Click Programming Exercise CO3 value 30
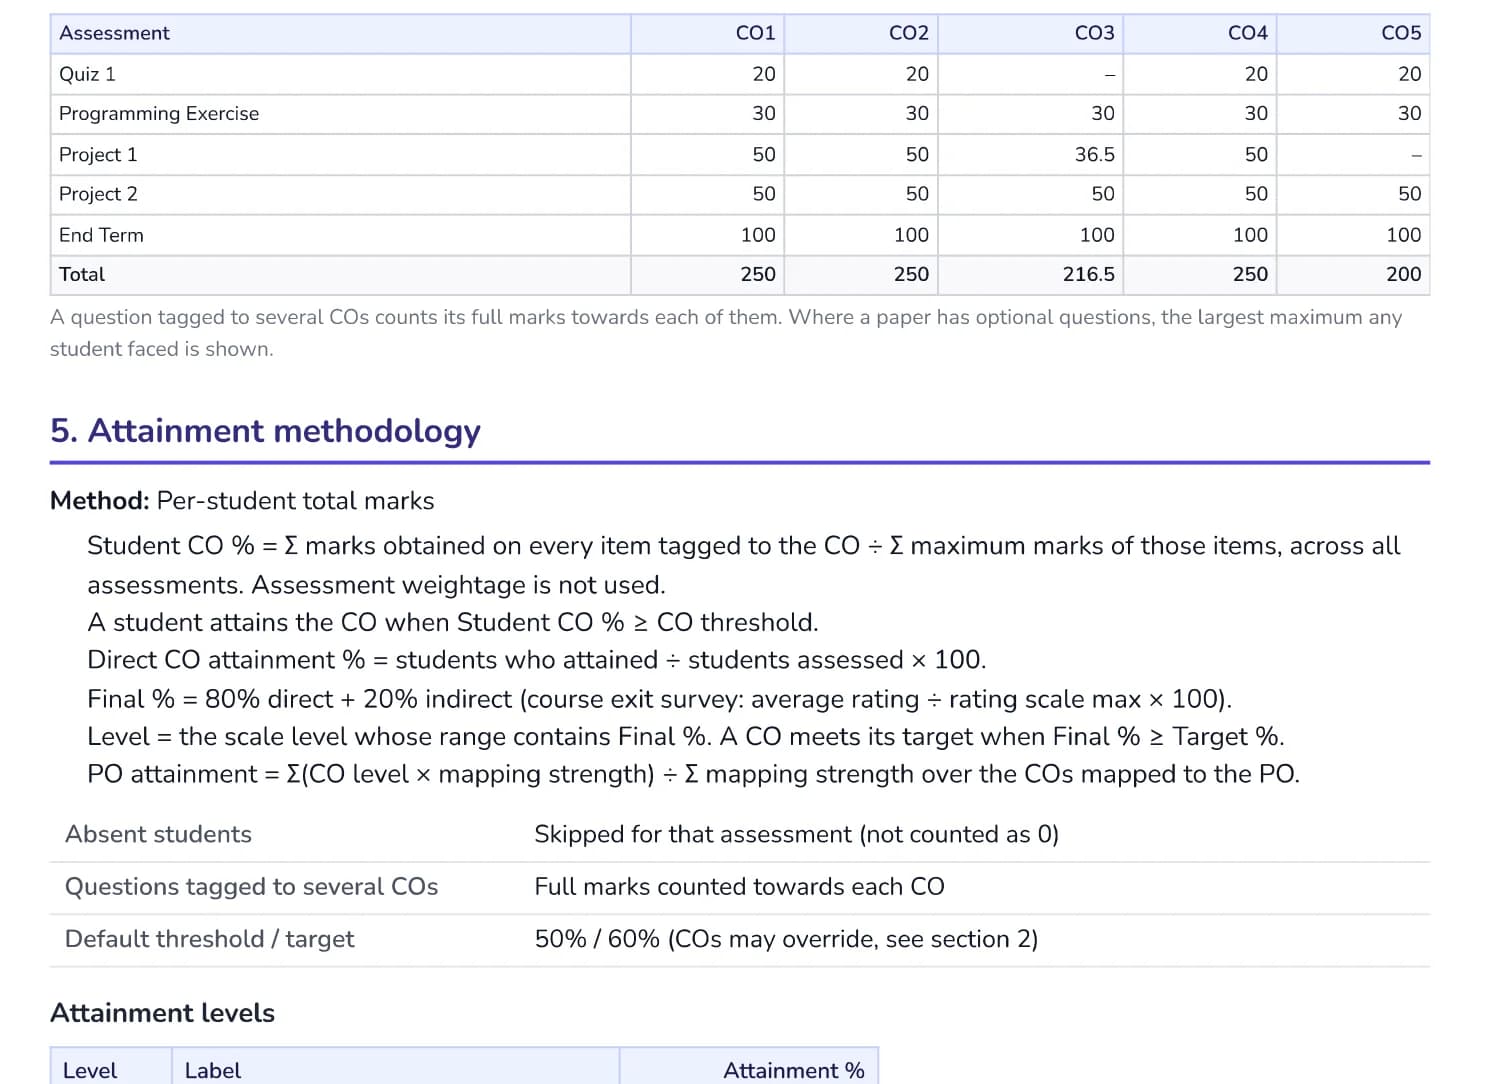This screenshot has width=1506, height=1084. pyautogui.click(x=1103, y=114)
